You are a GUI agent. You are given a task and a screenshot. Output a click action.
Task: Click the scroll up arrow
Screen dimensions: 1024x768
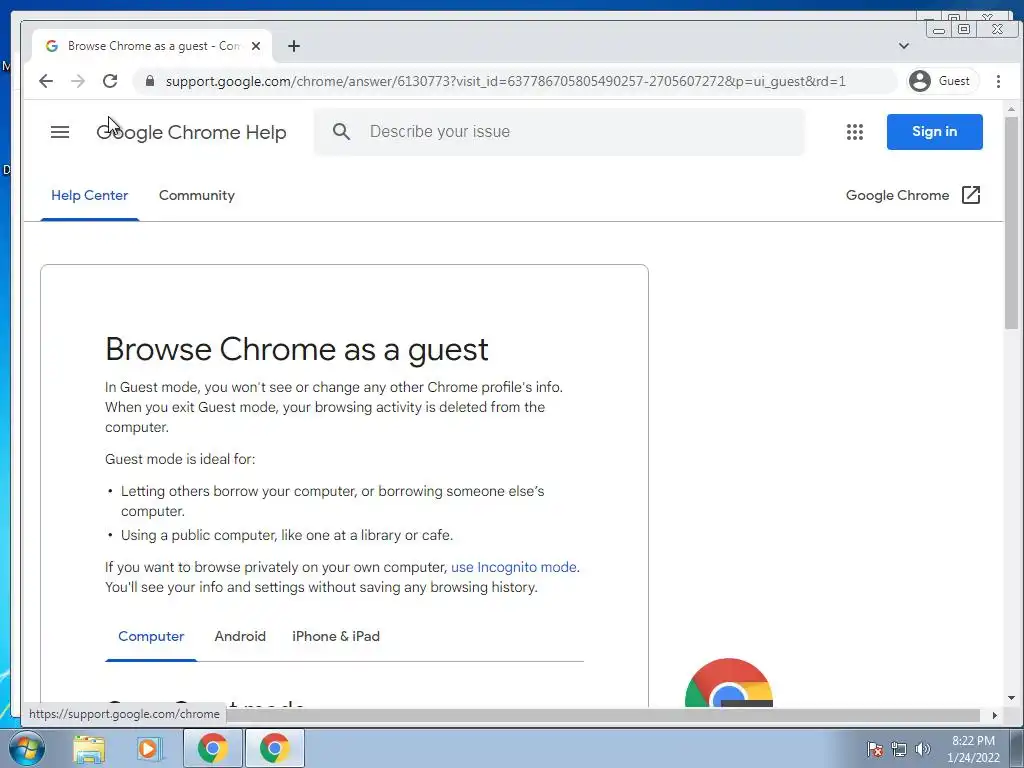pos(1011,108)
